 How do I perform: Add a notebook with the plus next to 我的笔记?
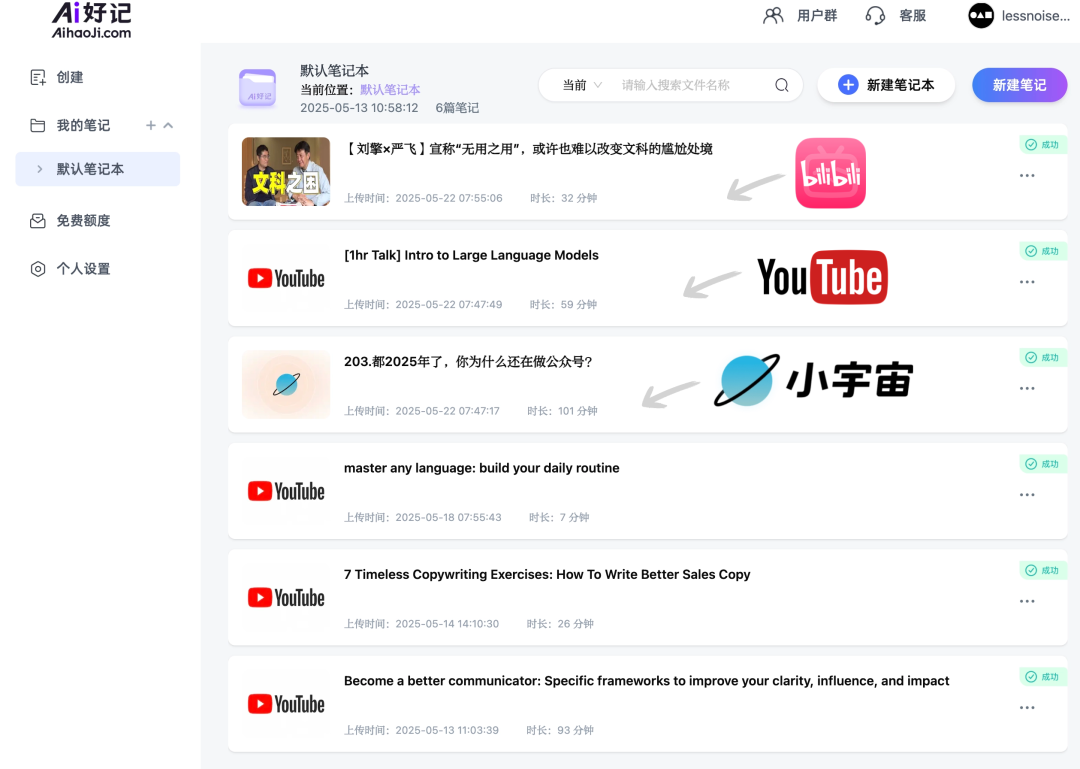click(150, 125)
